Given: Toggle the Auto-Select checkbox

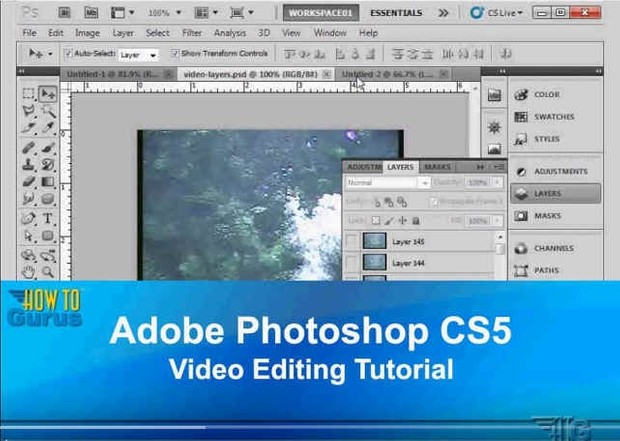Looking at the screenshot, I should 68,53.
